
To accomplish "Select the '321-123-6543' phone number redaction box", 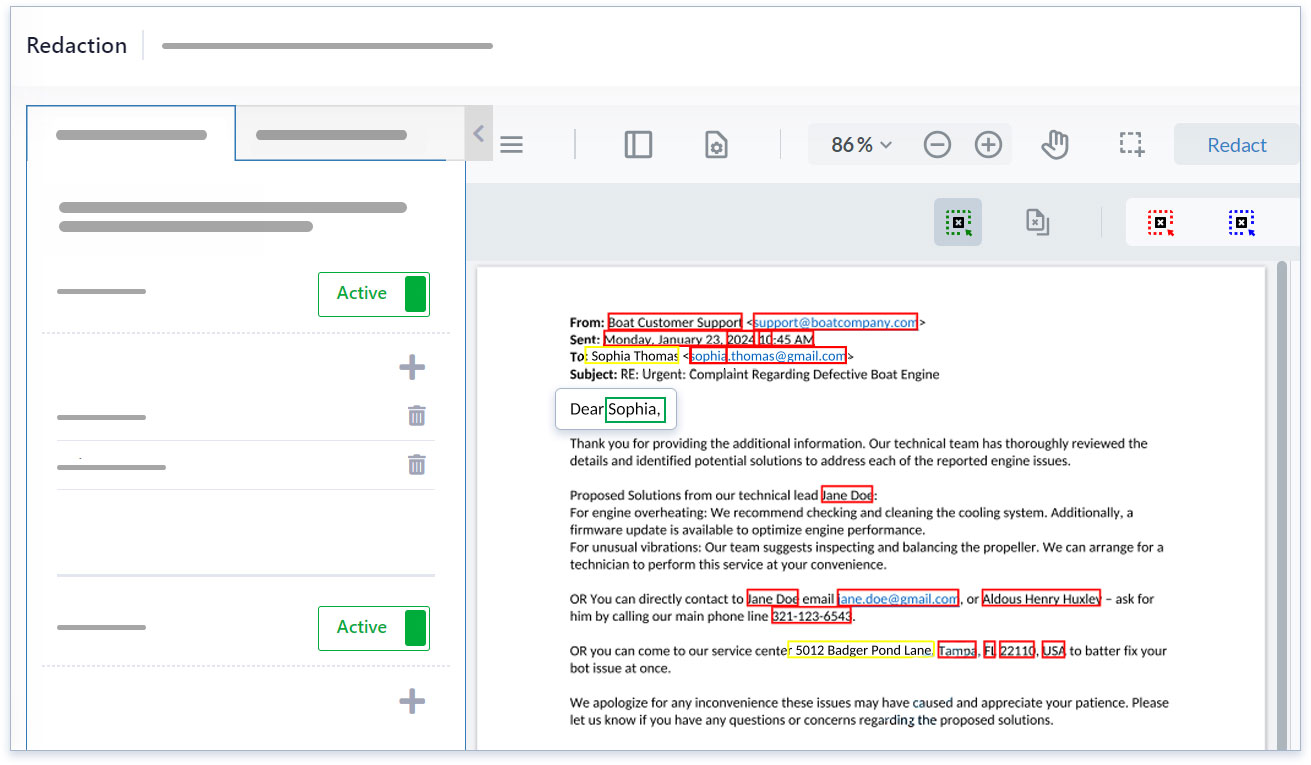I will 811,616.
